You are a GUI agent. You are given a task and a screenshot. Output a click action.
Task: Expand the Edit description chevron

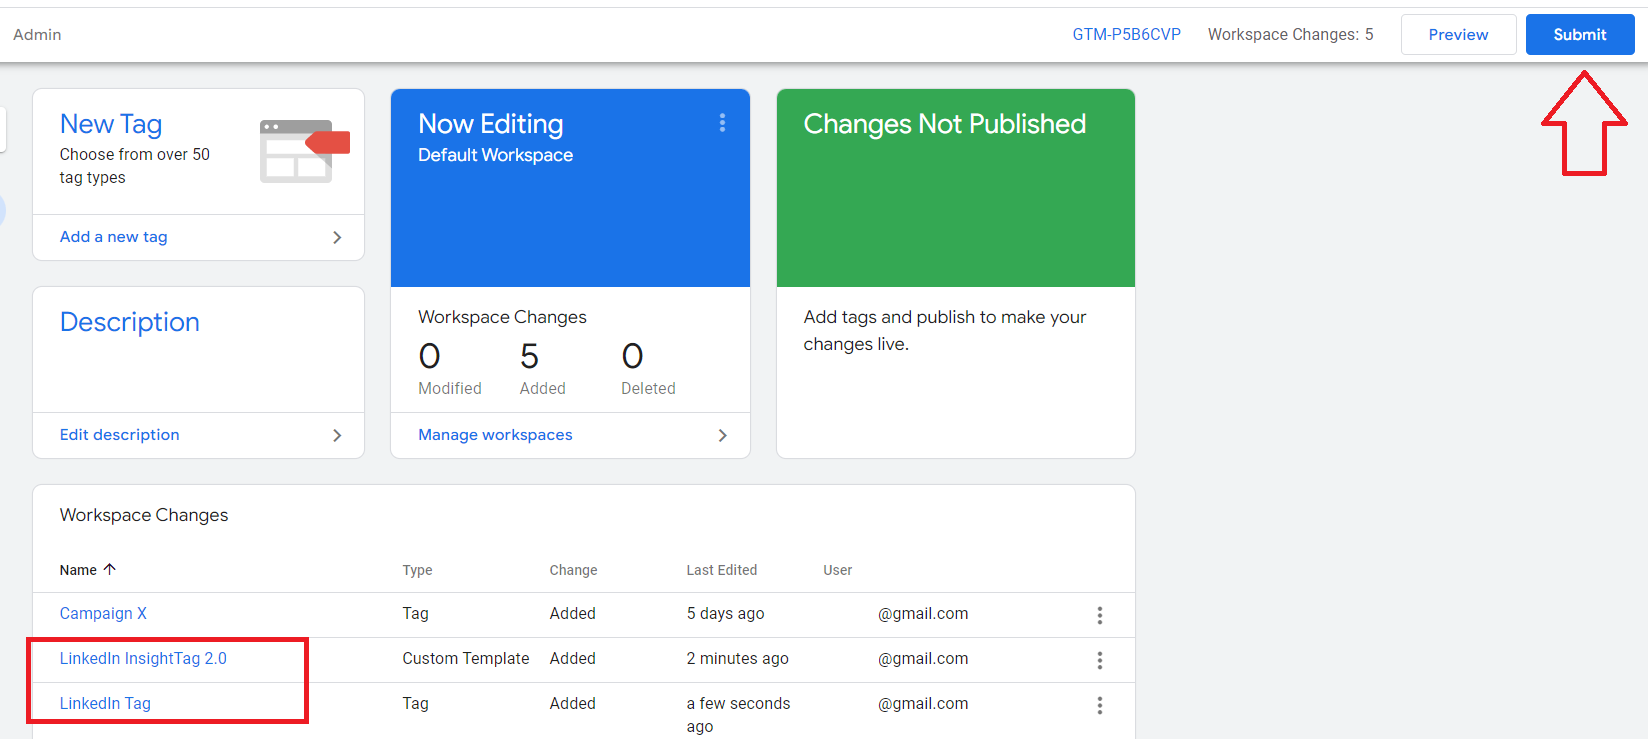[x=337, y=435]
